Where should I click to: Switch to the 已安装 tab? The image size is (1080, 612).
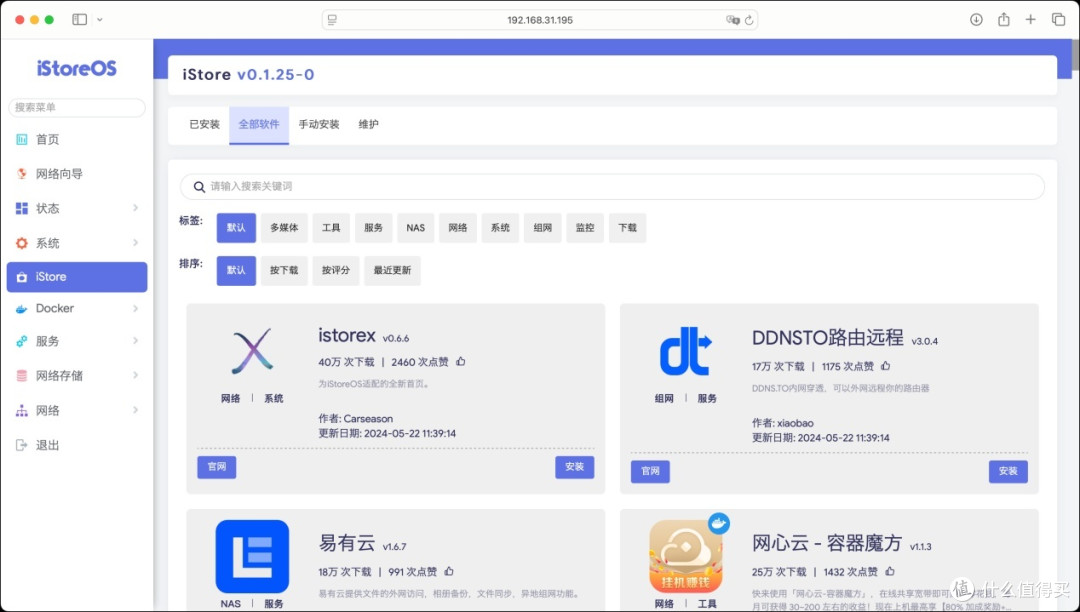(204, 125)
